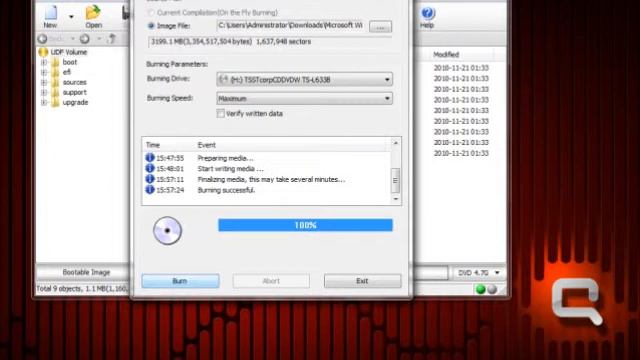
Task: Click log scrollbar down arrow
Action: pos(396,199)
